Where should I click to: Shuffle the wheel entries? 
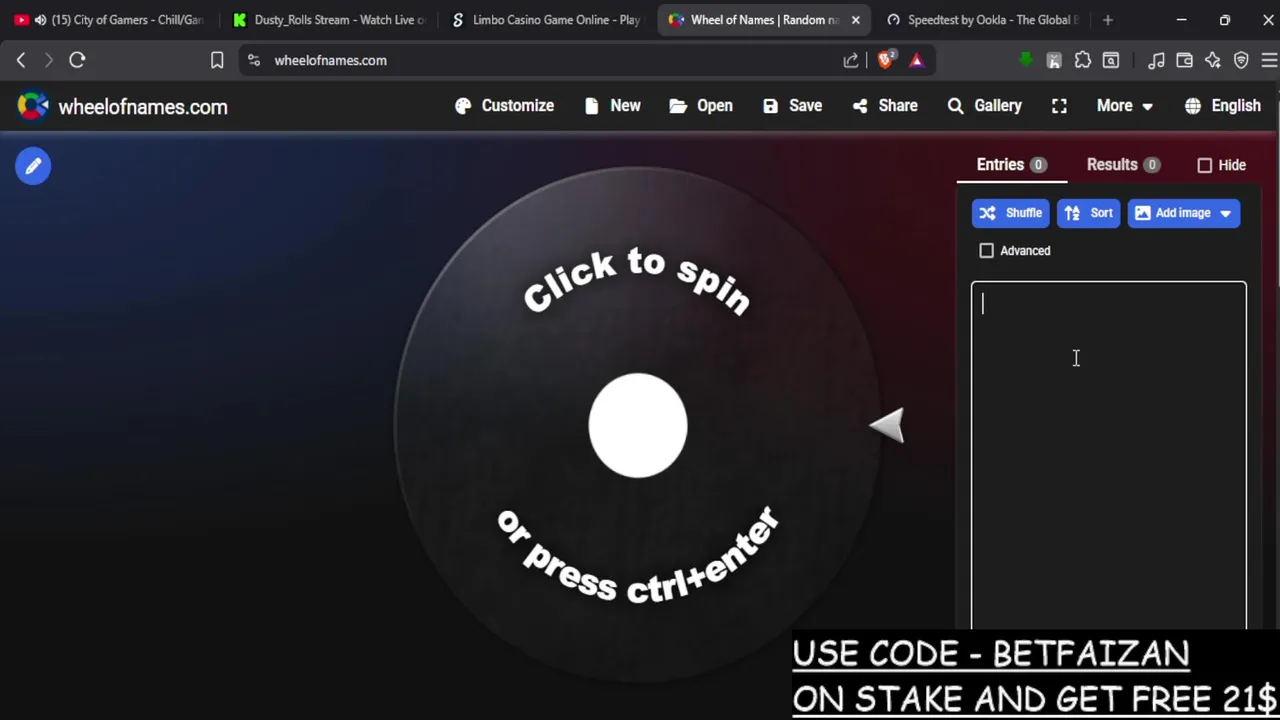pyautogui.click(x=1010, y=213)
